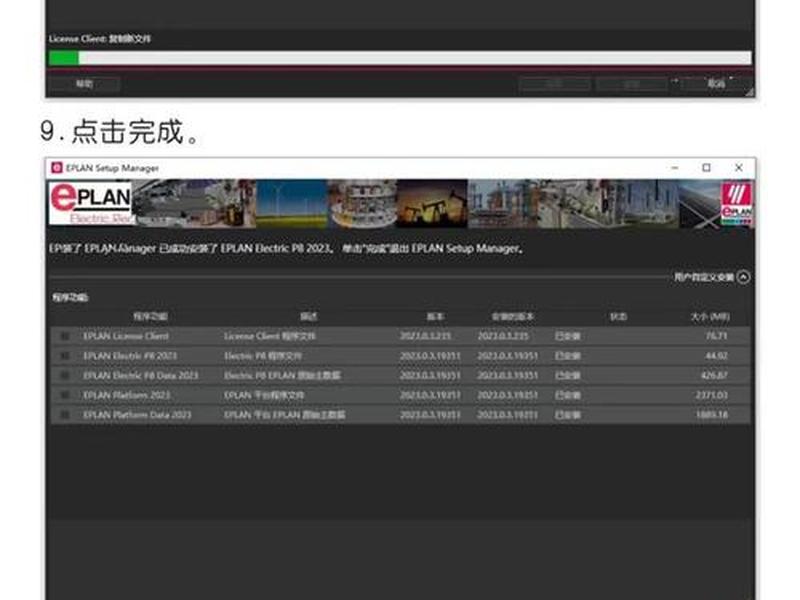Click the 1889.18 size value
This screenshot has width=800, height=600.
pos(712,415)
